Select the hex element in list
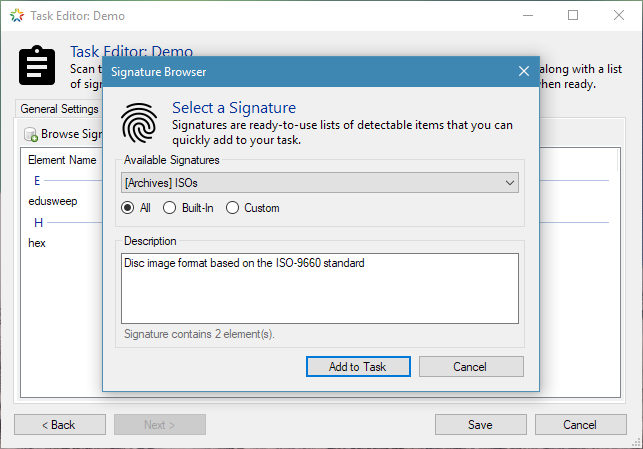 pyautogui.click(x=37, y=243)
